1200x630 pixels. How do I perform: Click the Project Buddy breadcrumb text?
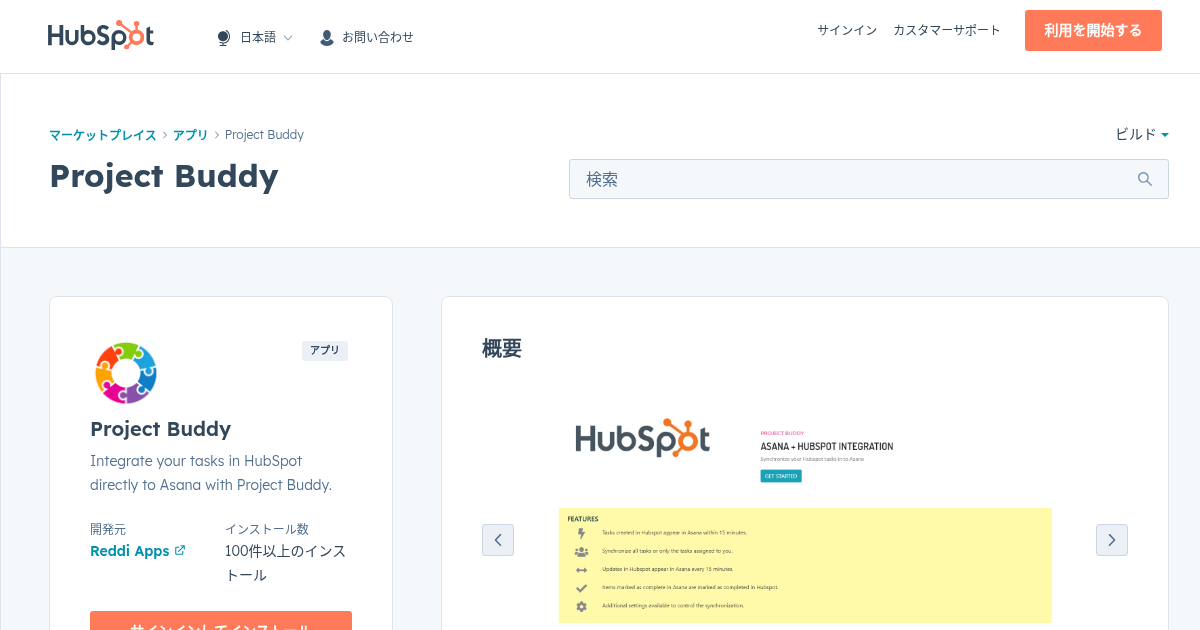(264, 135)
